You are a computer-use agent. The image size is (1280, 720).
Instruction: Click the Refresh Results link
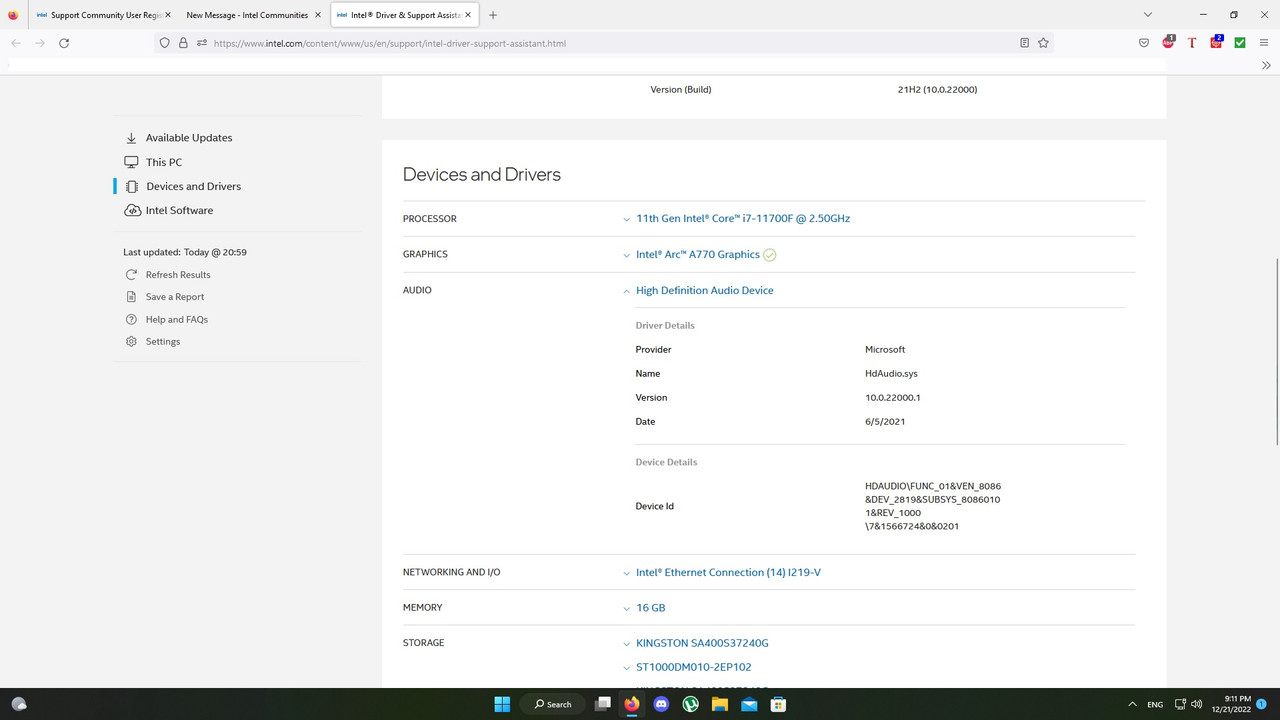(178, 275)
